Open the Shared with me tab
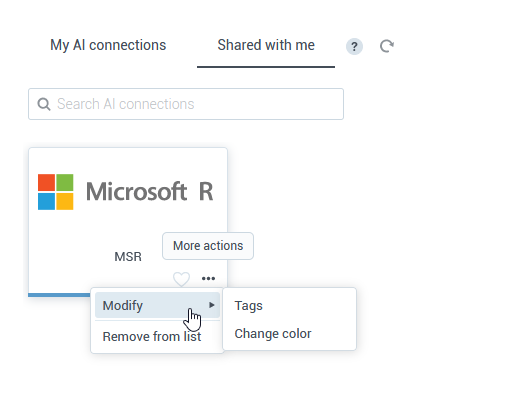 pyautogui.click(x=266, y=45)
